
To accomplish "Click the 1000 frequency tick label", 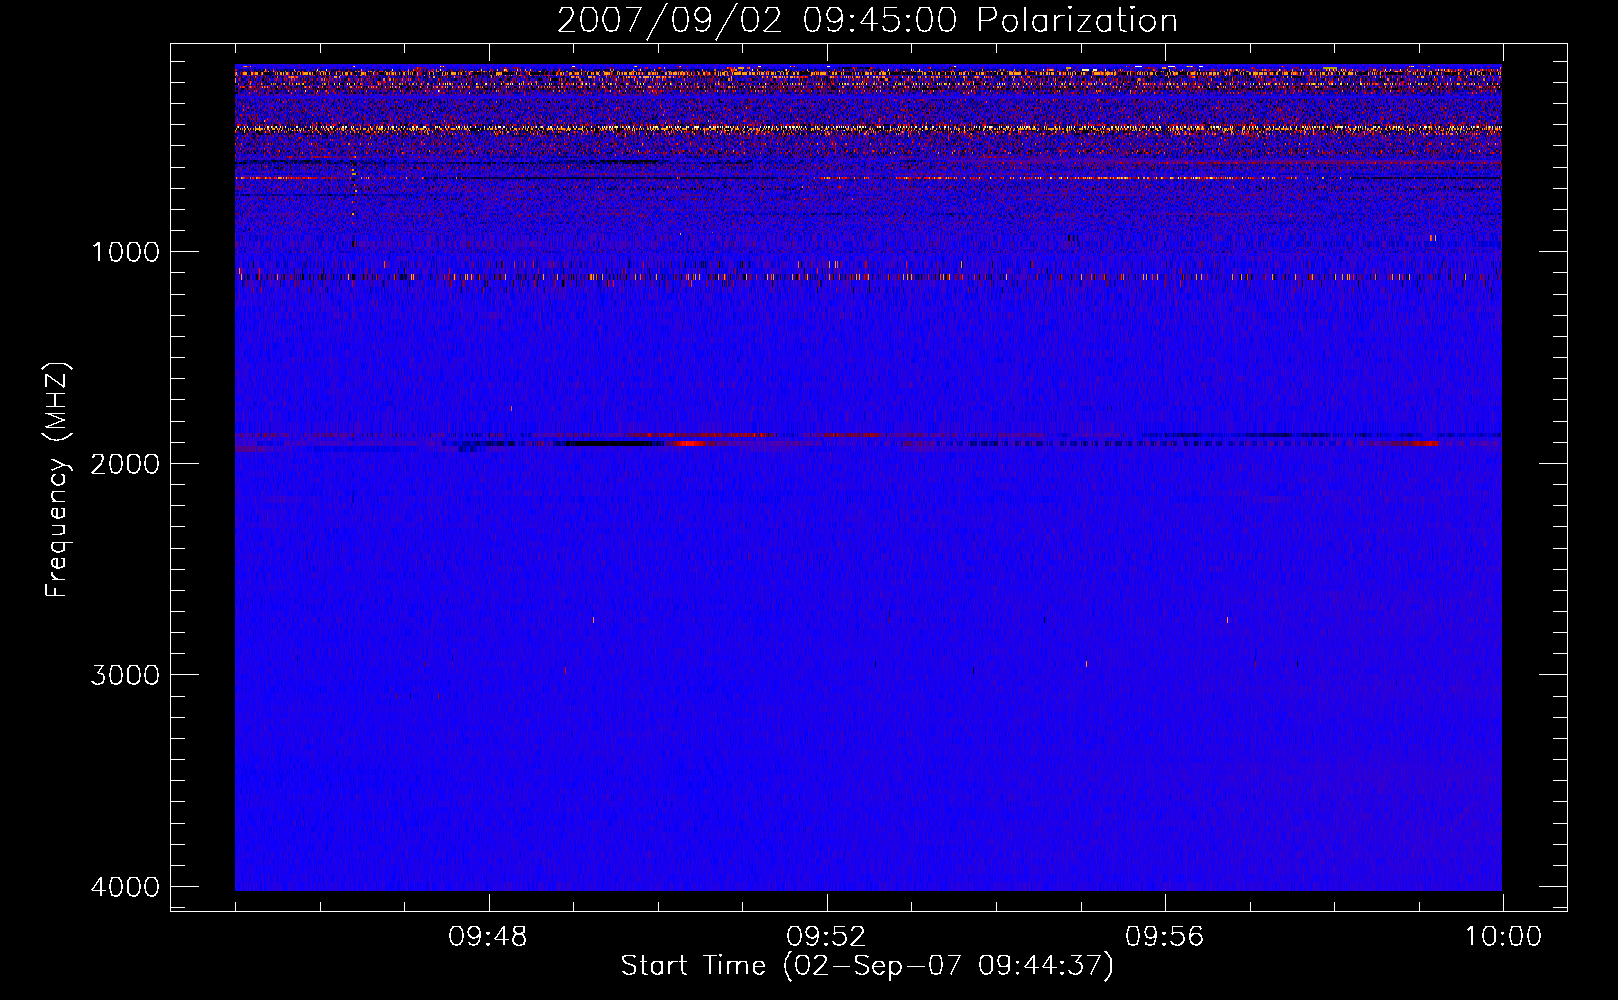I will (x=125, y=251).
